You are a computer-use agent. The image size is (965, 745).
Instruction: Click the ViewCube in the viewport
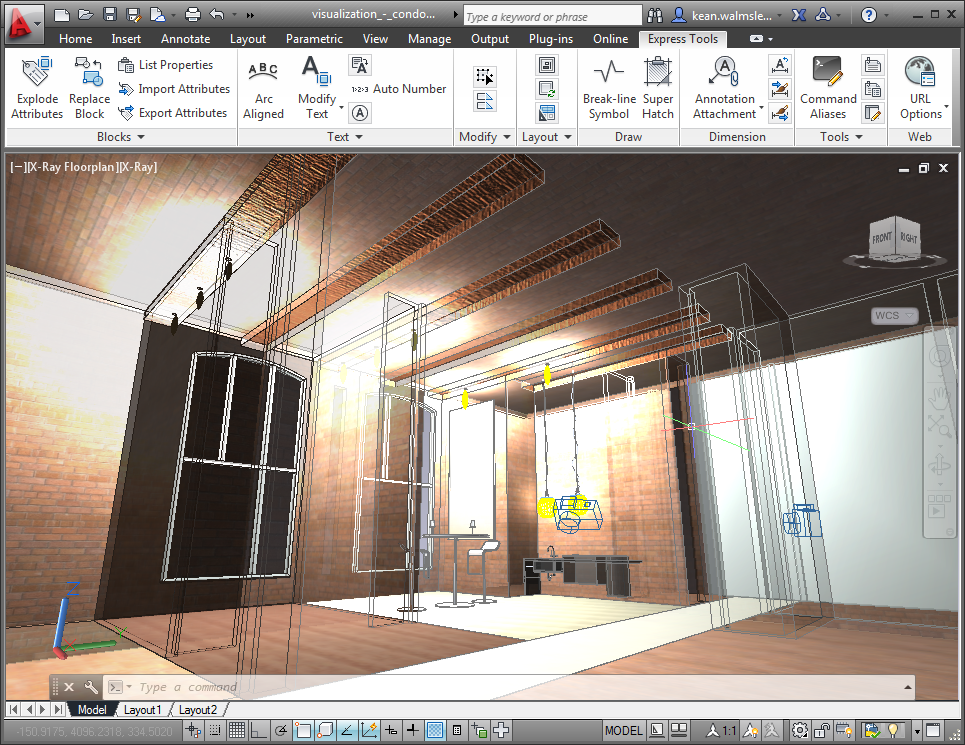point(894,239)
